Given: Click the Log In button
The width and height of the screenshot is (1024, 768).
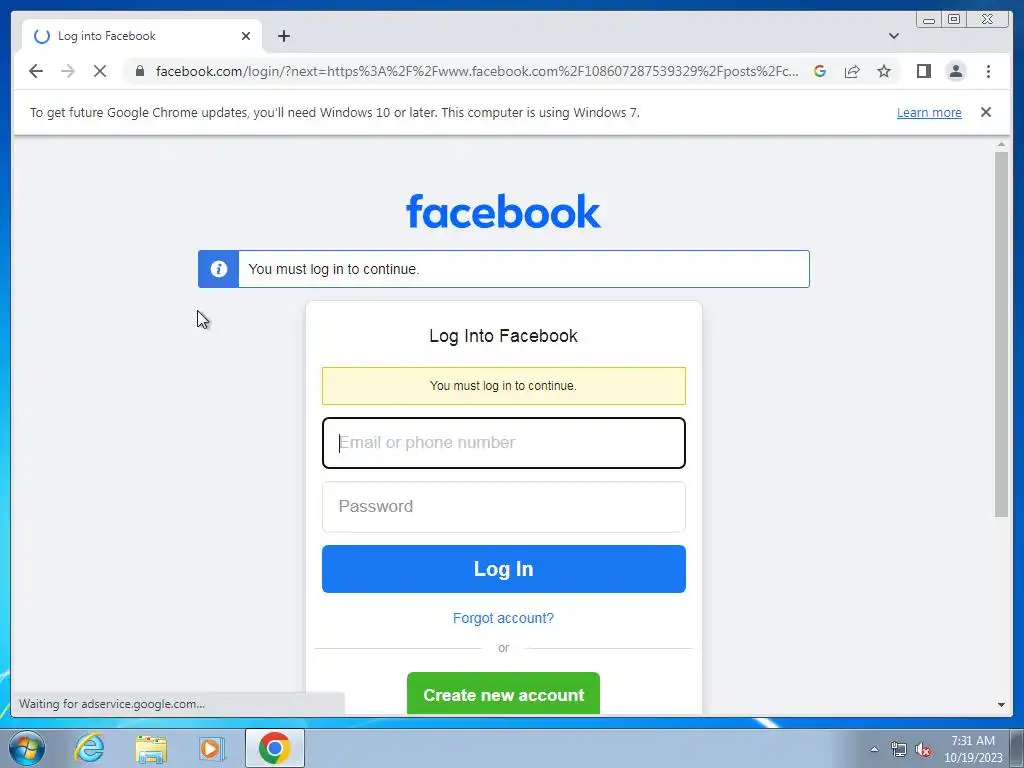Looking at the screenshot, I should click(504, 569).
